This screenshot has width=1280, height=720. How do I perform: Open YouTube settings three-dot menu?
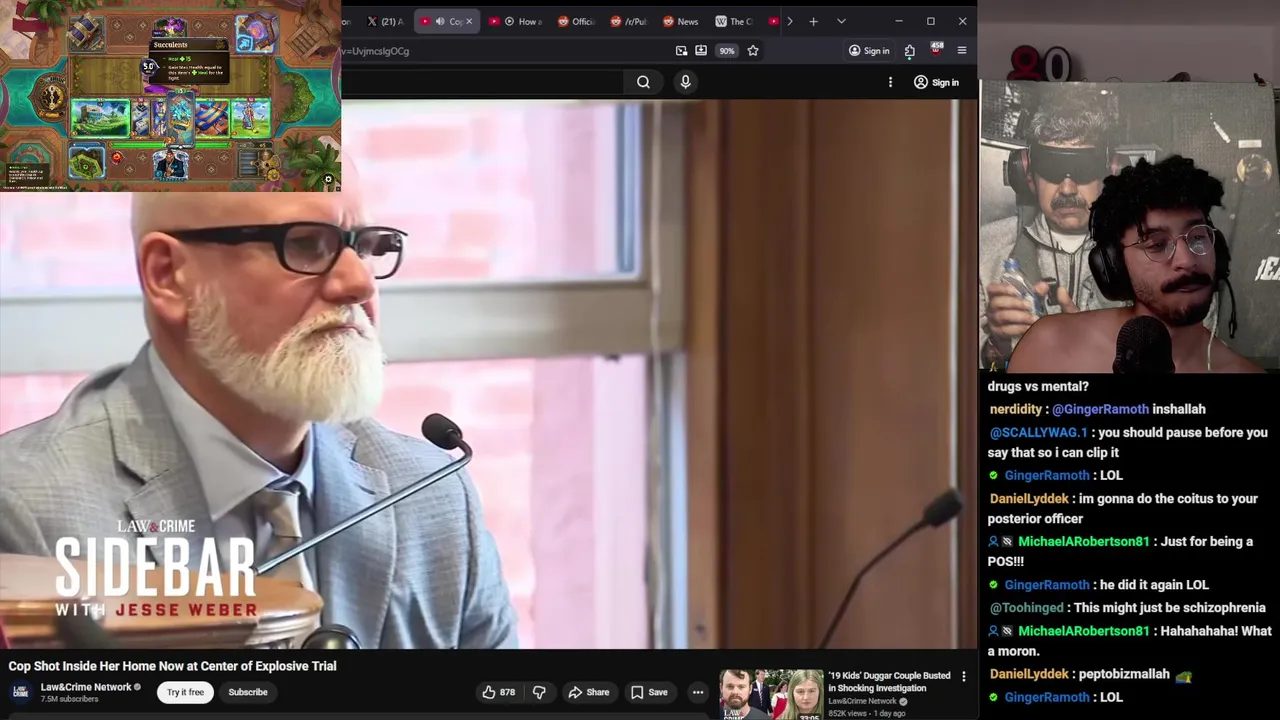(890, 82)
